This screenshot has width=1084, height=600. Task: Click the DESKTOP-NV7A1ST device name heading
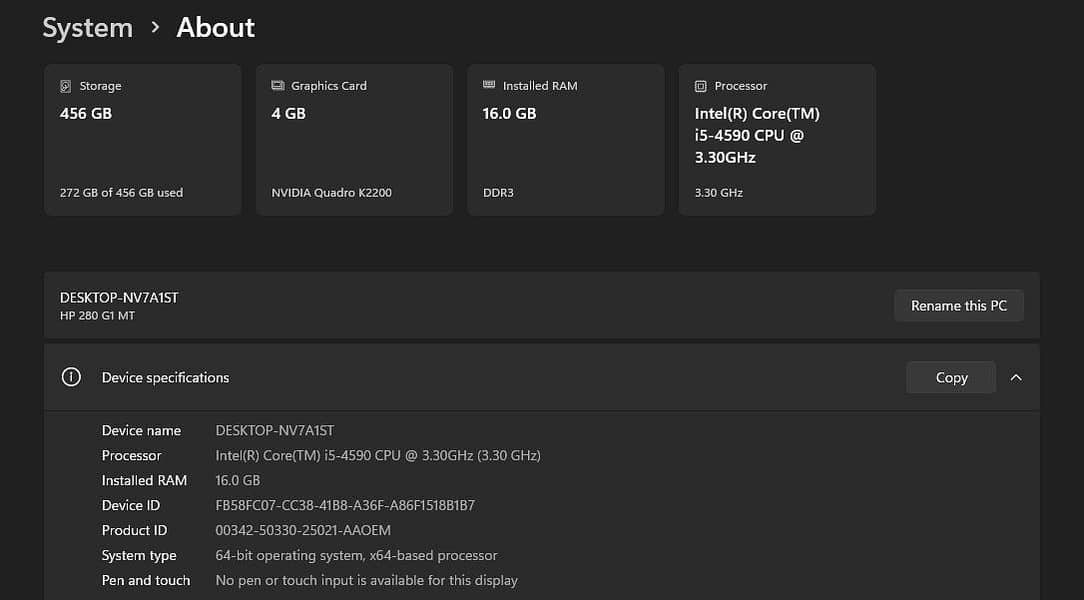pyautogui.click(x=119, y=297)
